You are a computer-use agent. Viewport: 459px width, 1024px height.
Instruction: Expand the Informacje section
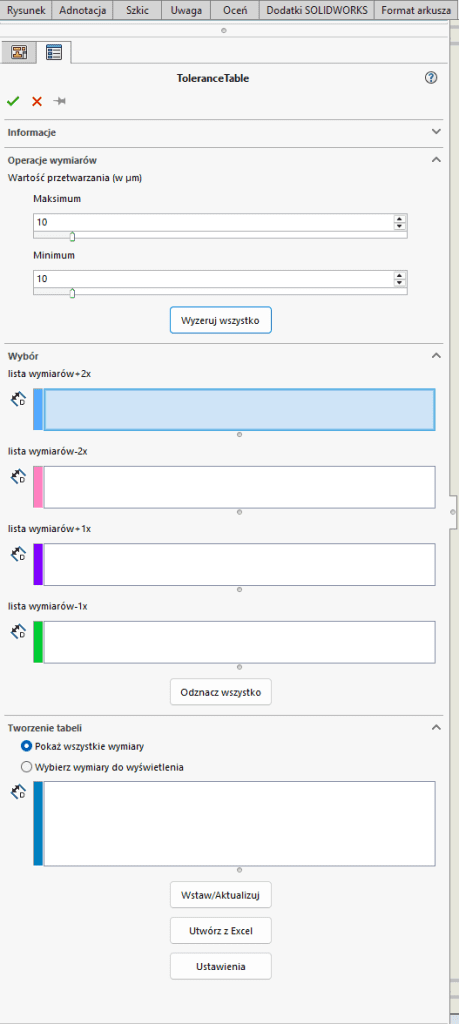pos(437,132)
